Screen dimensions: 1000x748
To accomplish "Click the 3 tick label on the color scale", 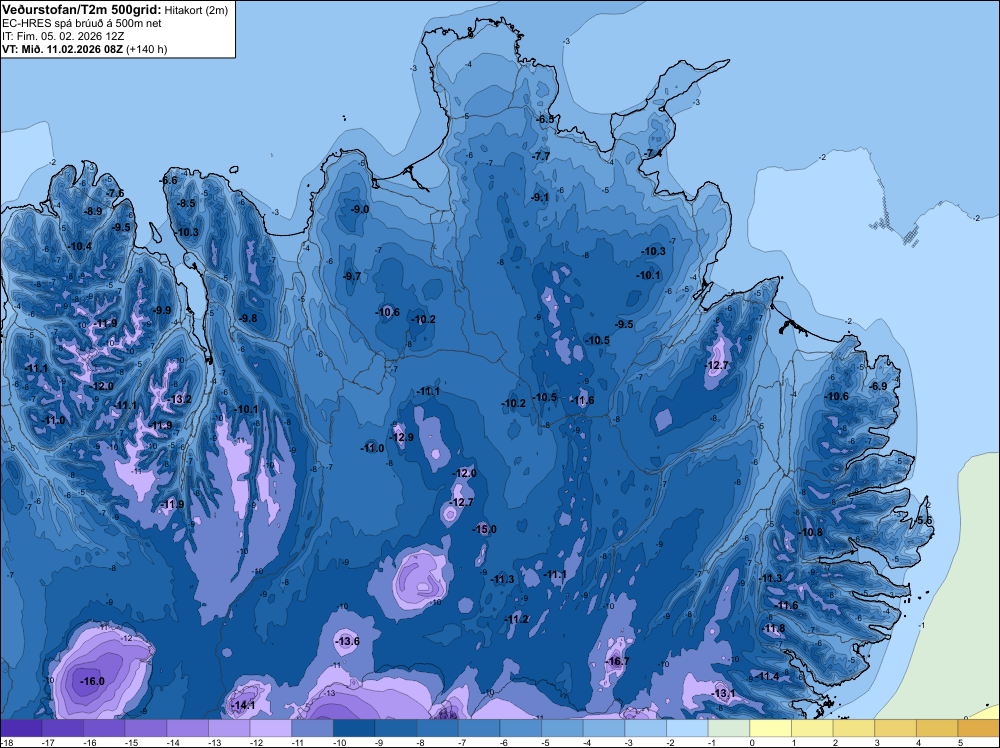I will 878,742.
